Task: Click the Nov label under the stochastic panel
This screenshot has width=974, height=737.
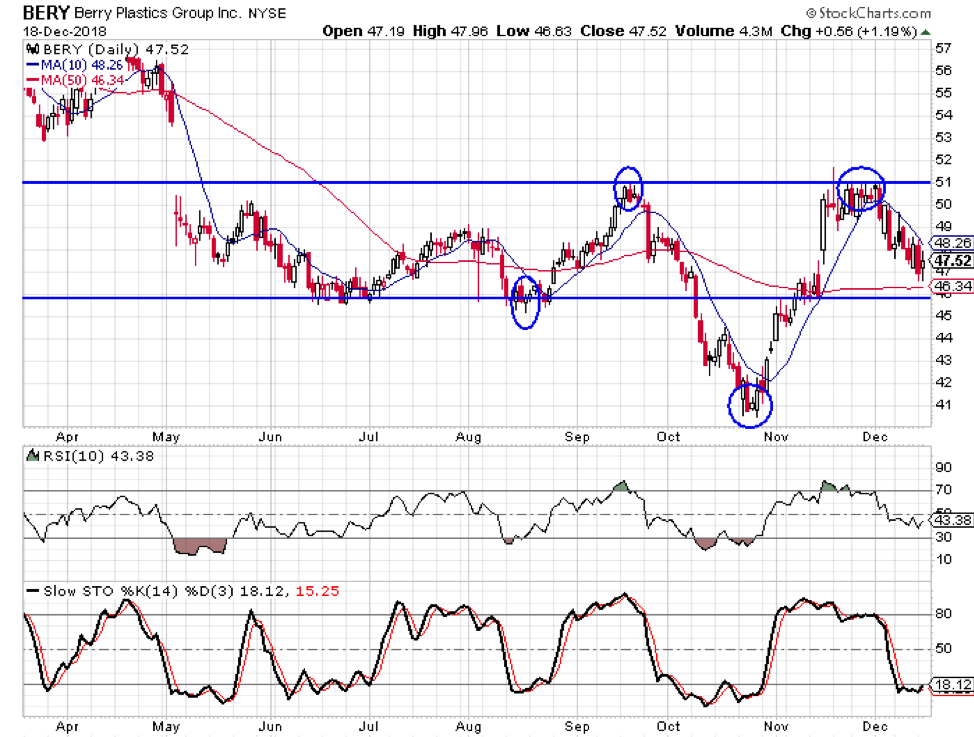Action: (x=776, y=726)
